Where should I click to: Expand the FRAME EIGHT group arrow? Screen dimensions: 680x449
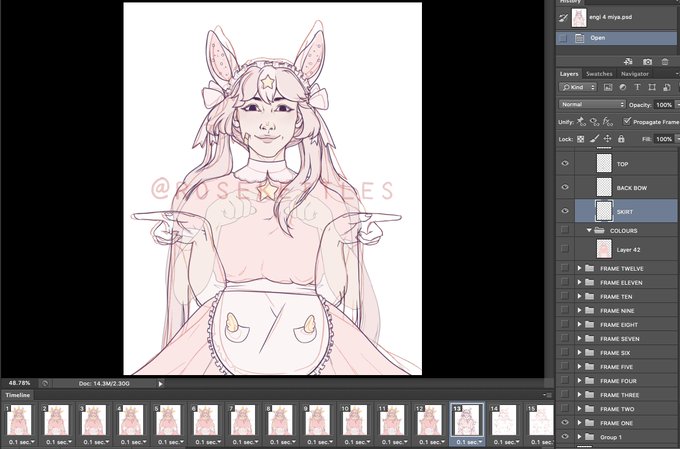point(579,324)
